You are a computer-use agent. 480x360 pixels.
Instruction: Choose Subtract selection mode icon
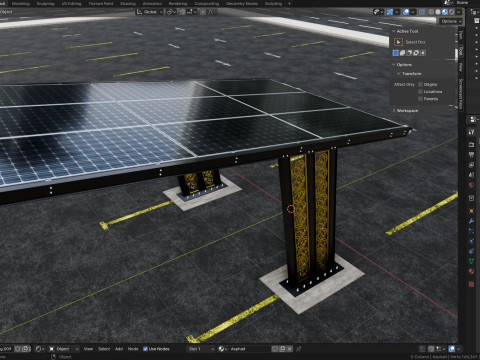(x=409, y=53)
